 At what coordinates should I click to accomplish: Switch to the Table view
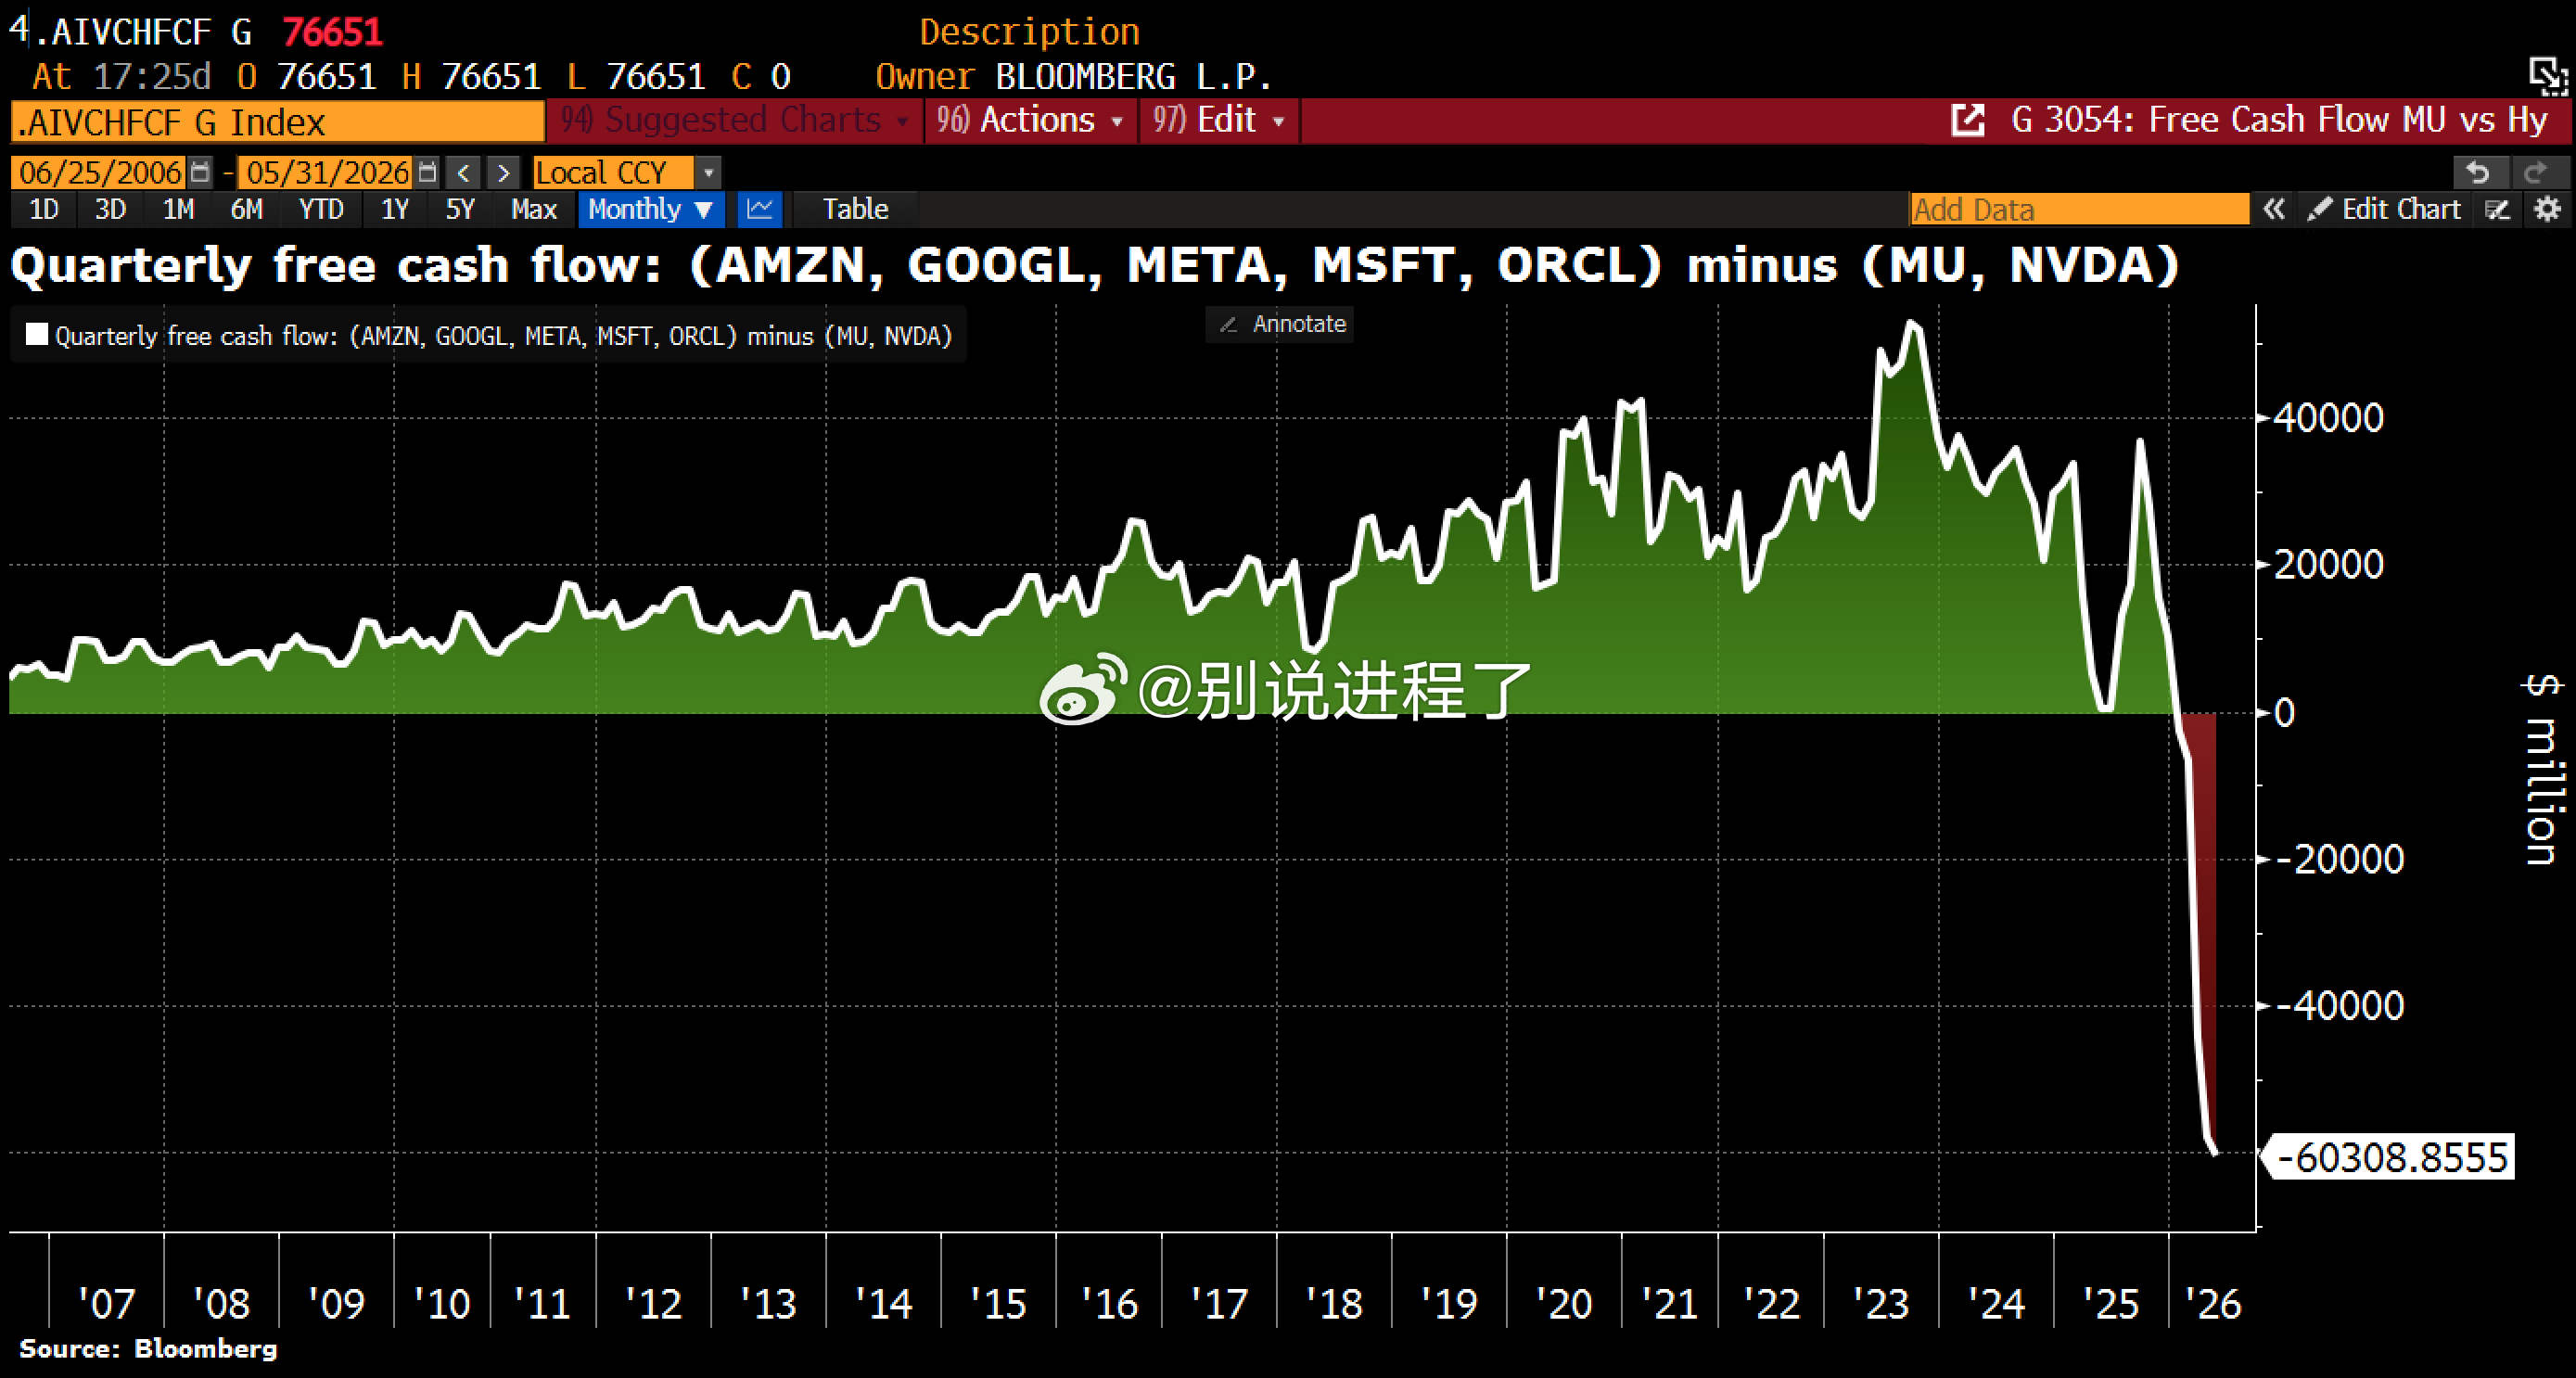click(x=855, y=209)
